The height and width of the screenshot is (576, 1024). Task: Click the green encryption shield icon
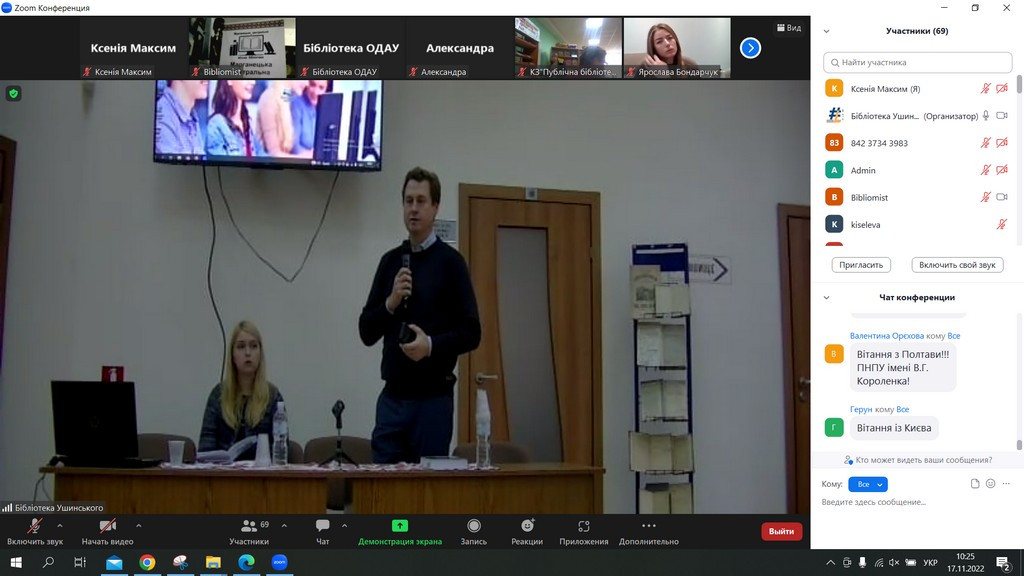click(x=14, y=93)
